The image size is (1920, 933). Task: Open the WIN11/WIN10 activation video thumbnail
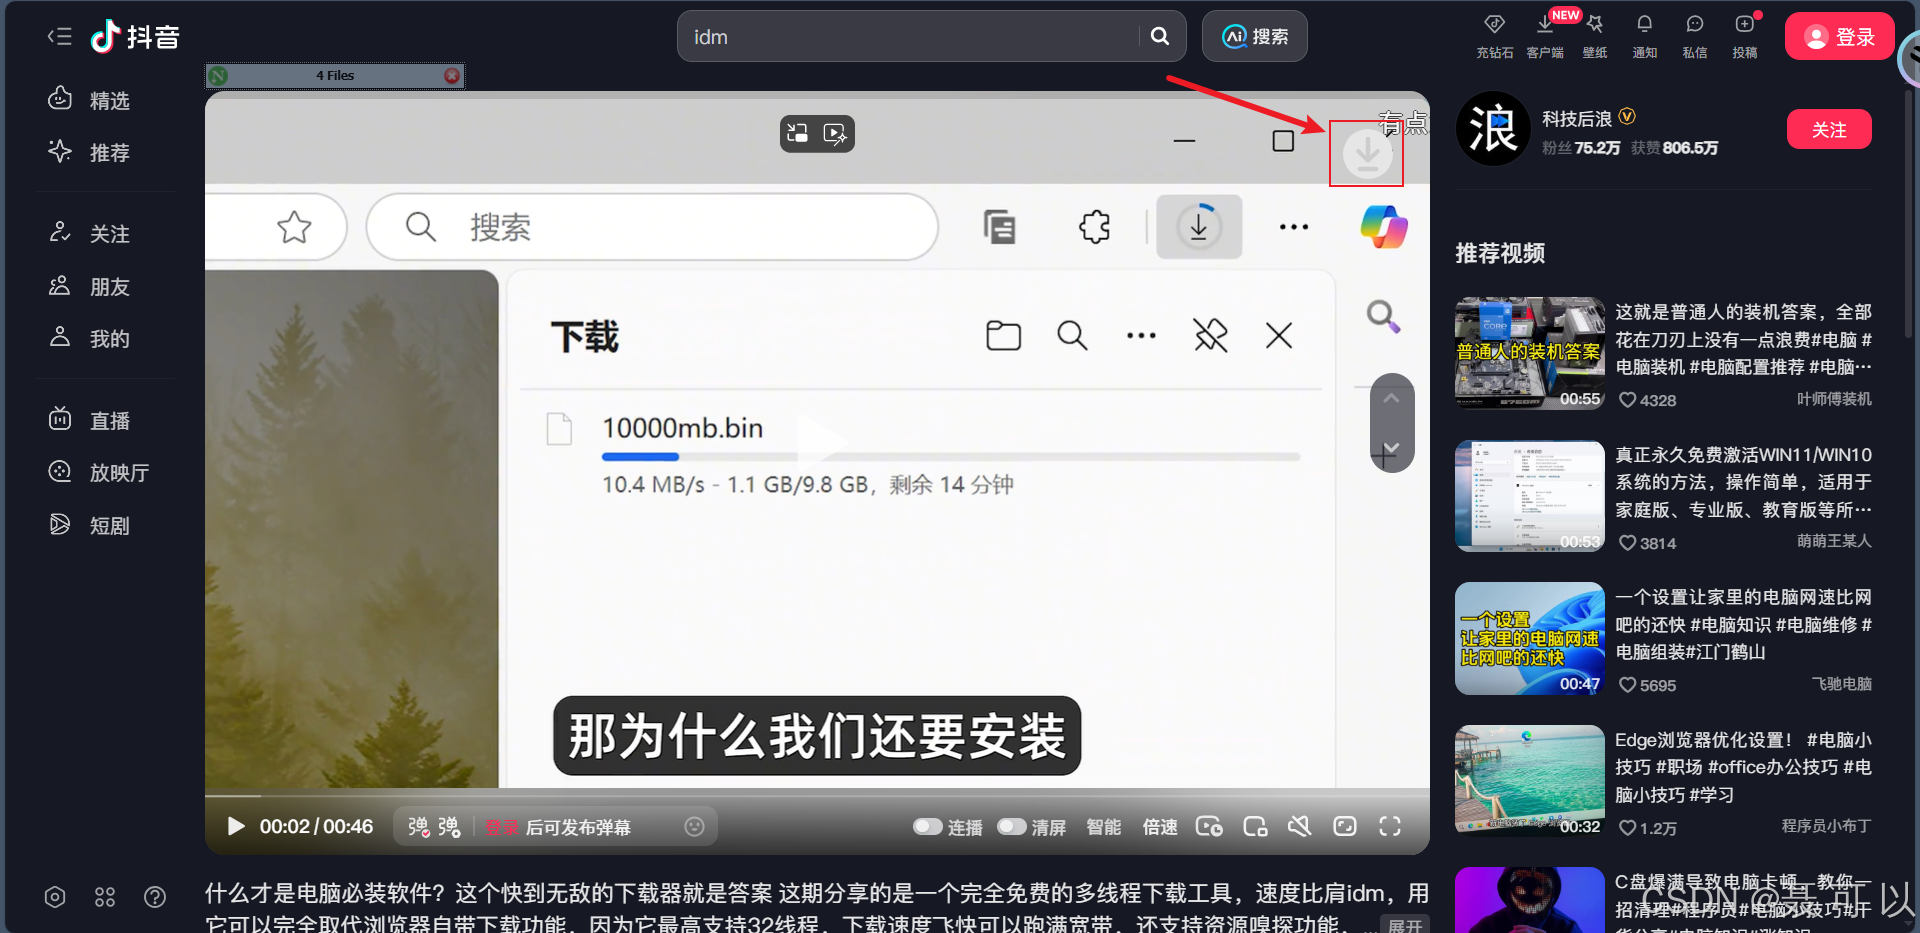tap(1530, 496)
